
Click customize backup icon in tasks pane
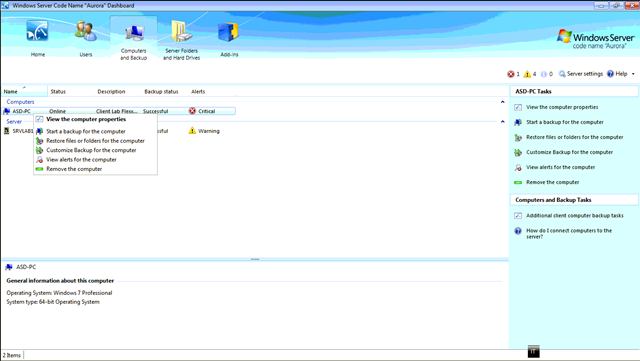(x=518, y=153)
